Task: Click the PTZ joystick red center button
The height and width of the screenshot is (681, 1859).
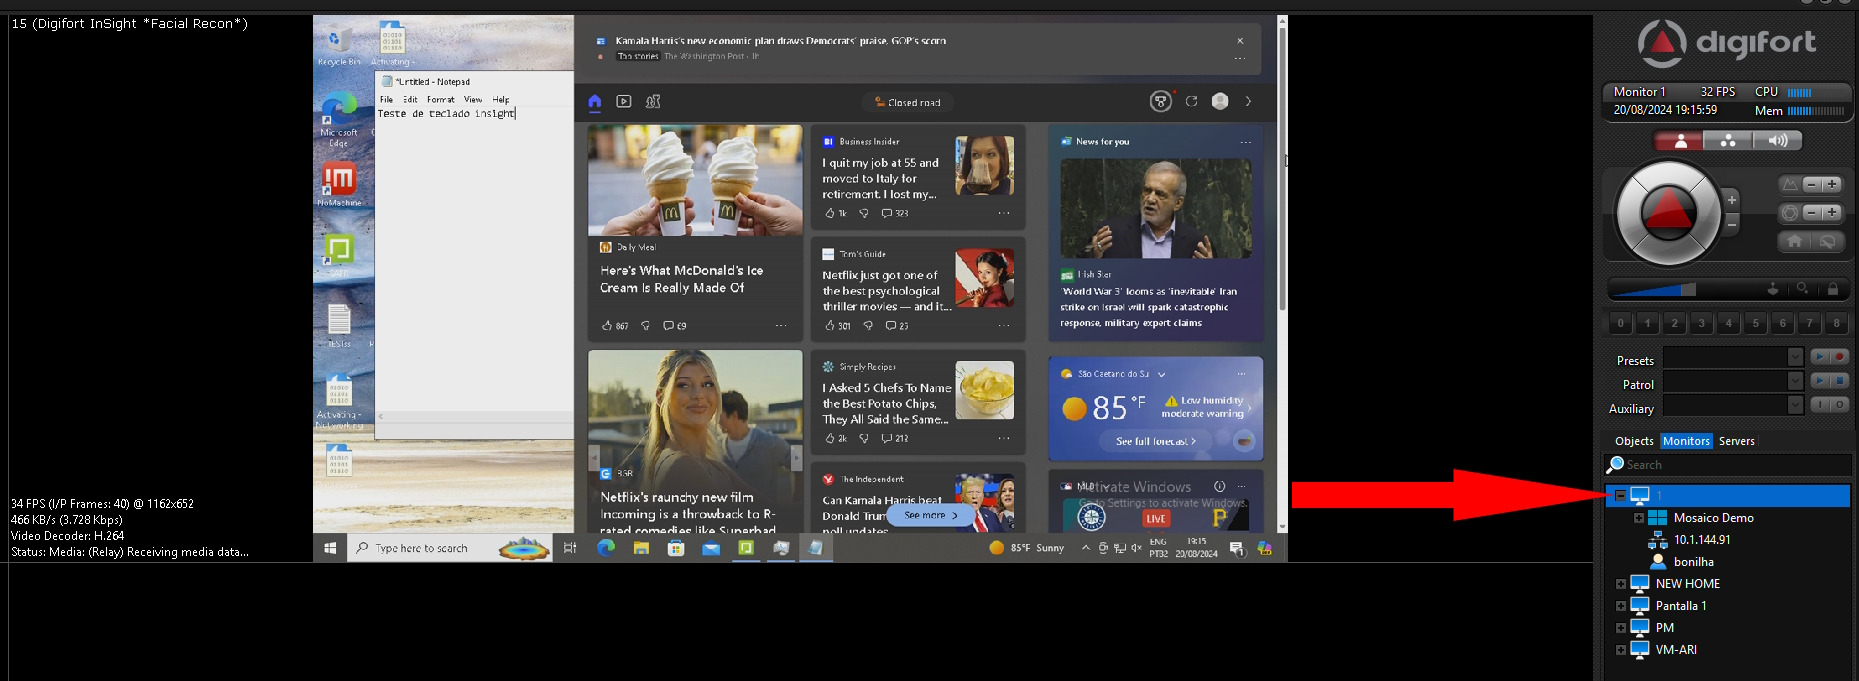Action: click(x=1668, y=213)
